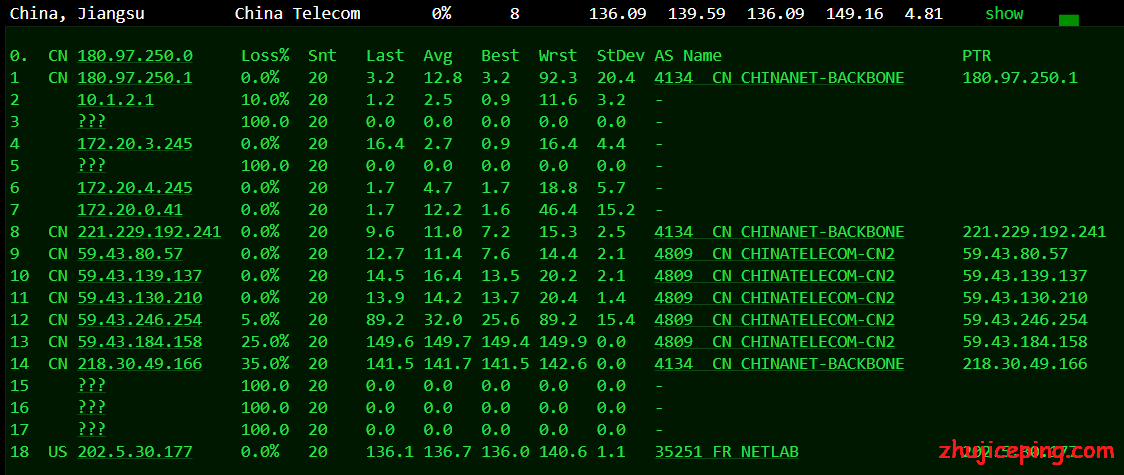
Task: Open the 35251 FR NETLAB AS link
Action: 726,452
